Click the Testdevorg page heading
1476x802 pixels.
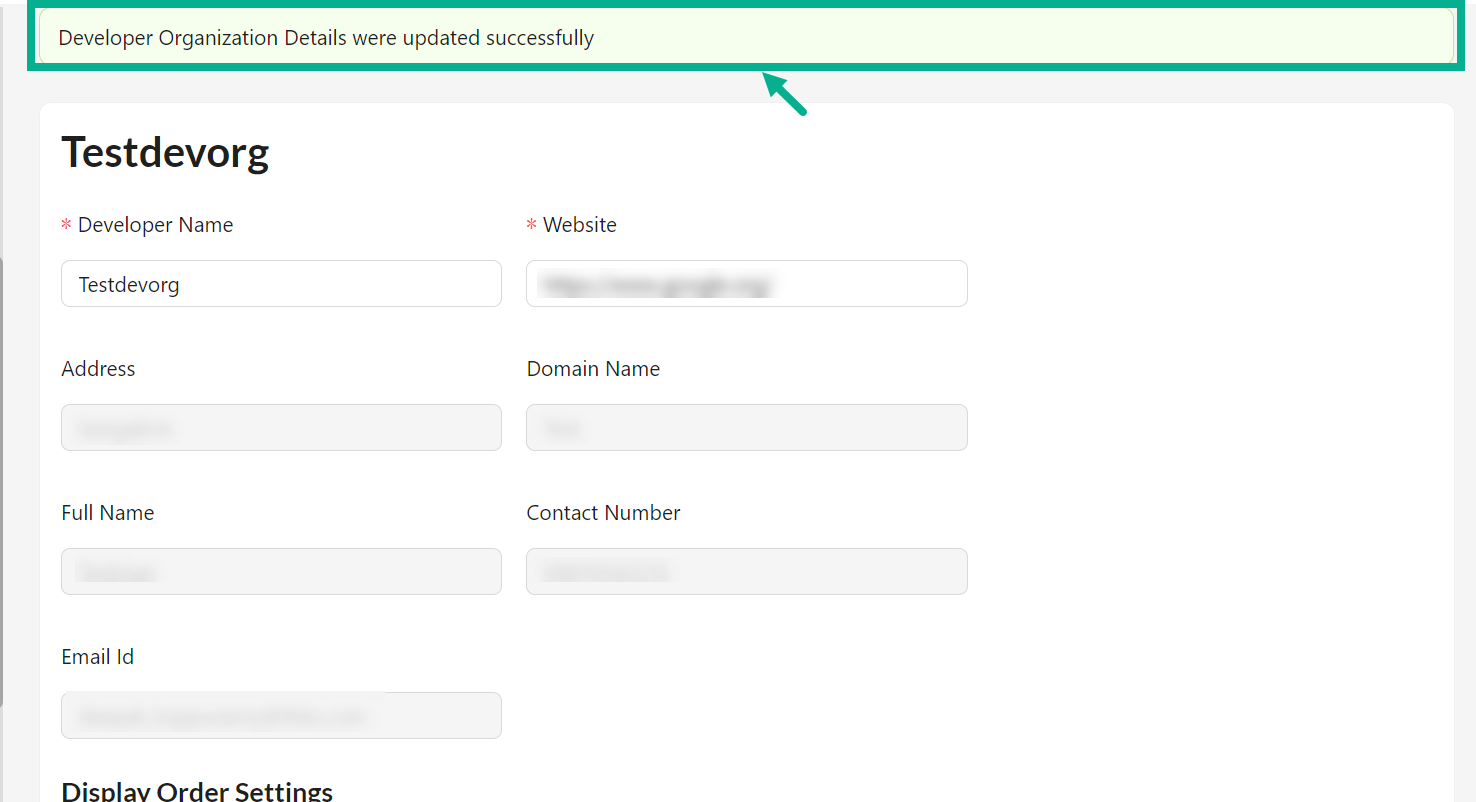tap(165, 153)
